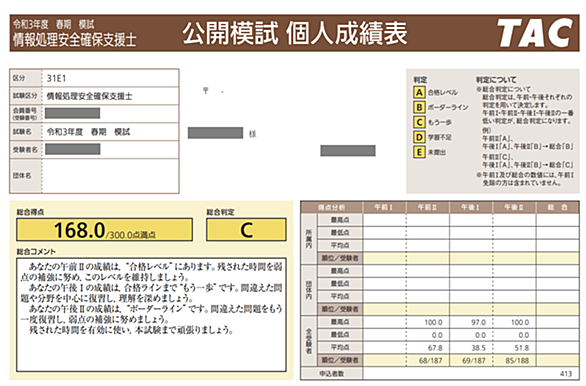Click rank value 69/187

474,361
